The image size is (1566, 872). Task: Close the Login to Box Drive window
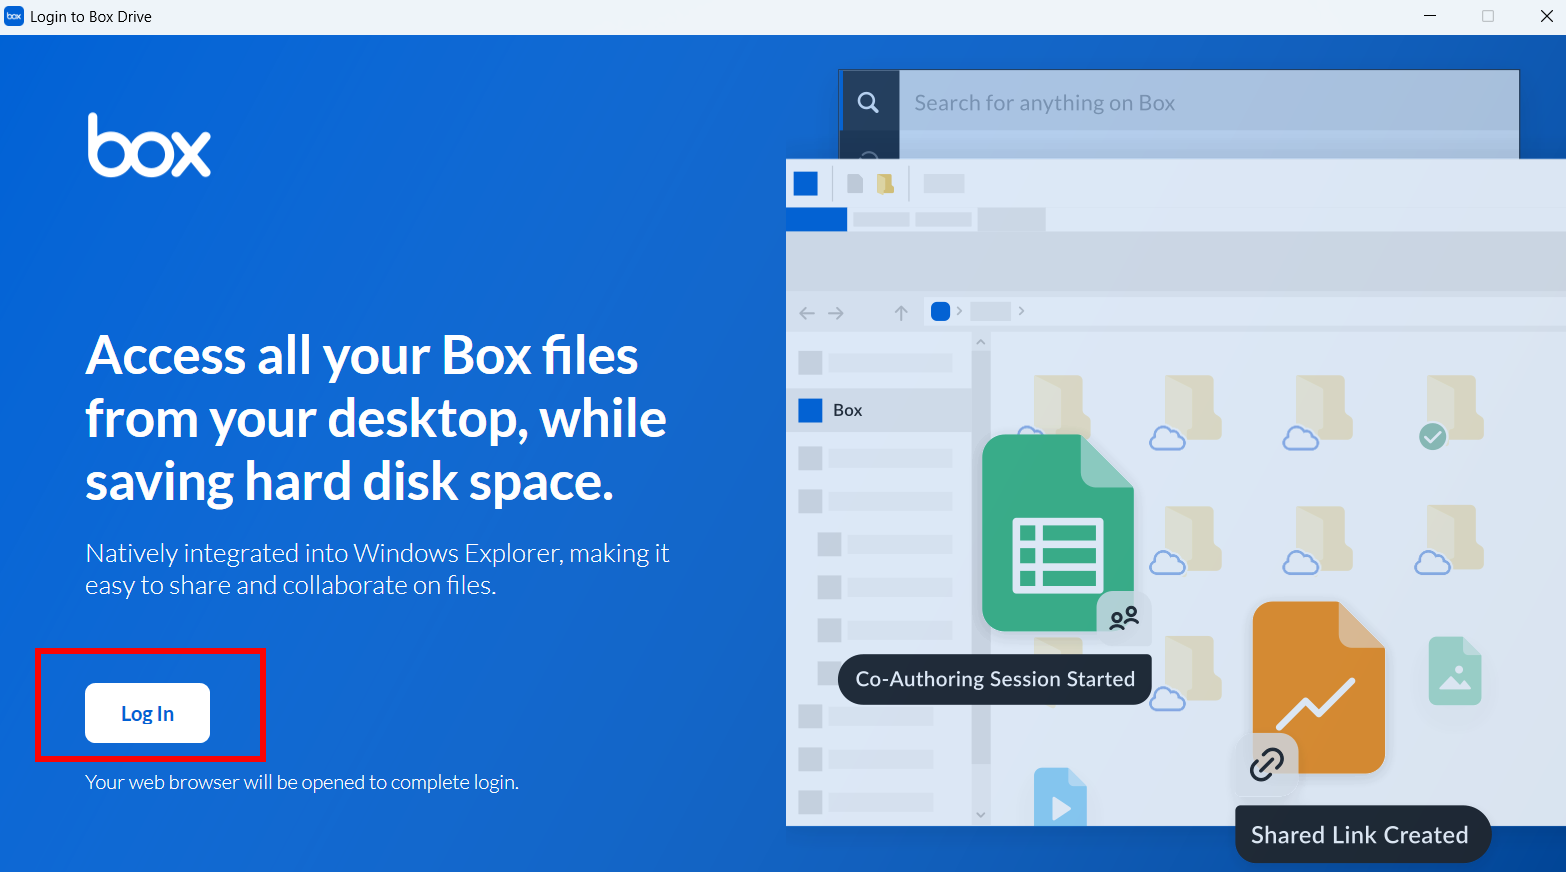pos(1545,16)
